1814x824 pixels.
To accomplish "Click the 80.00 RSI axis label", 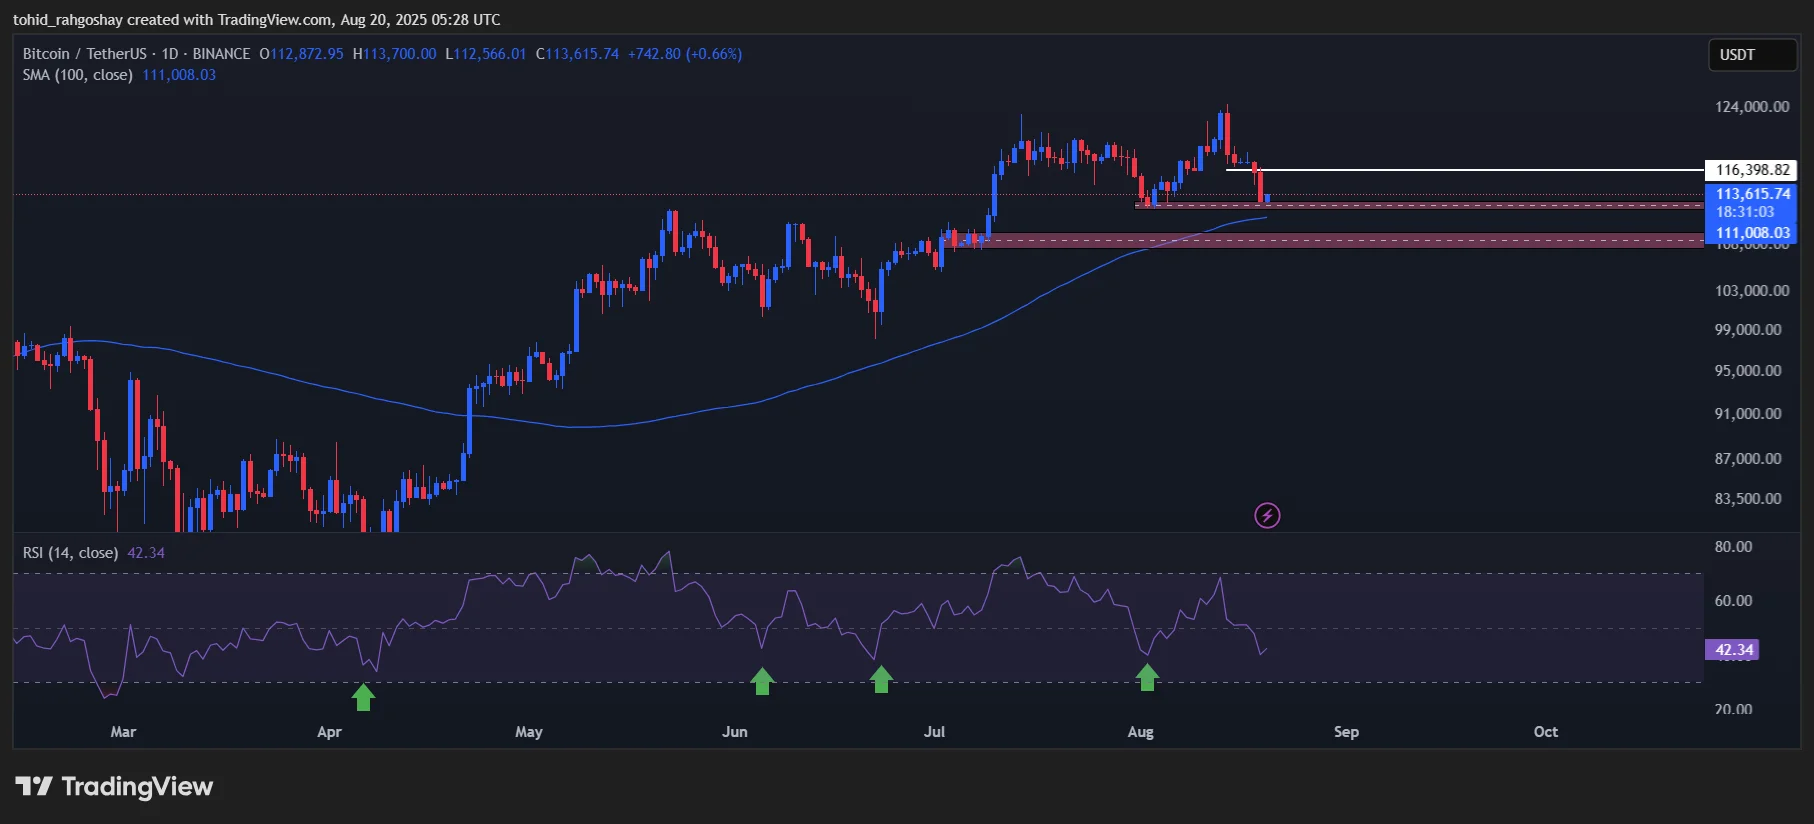I will pos(1733,547).
